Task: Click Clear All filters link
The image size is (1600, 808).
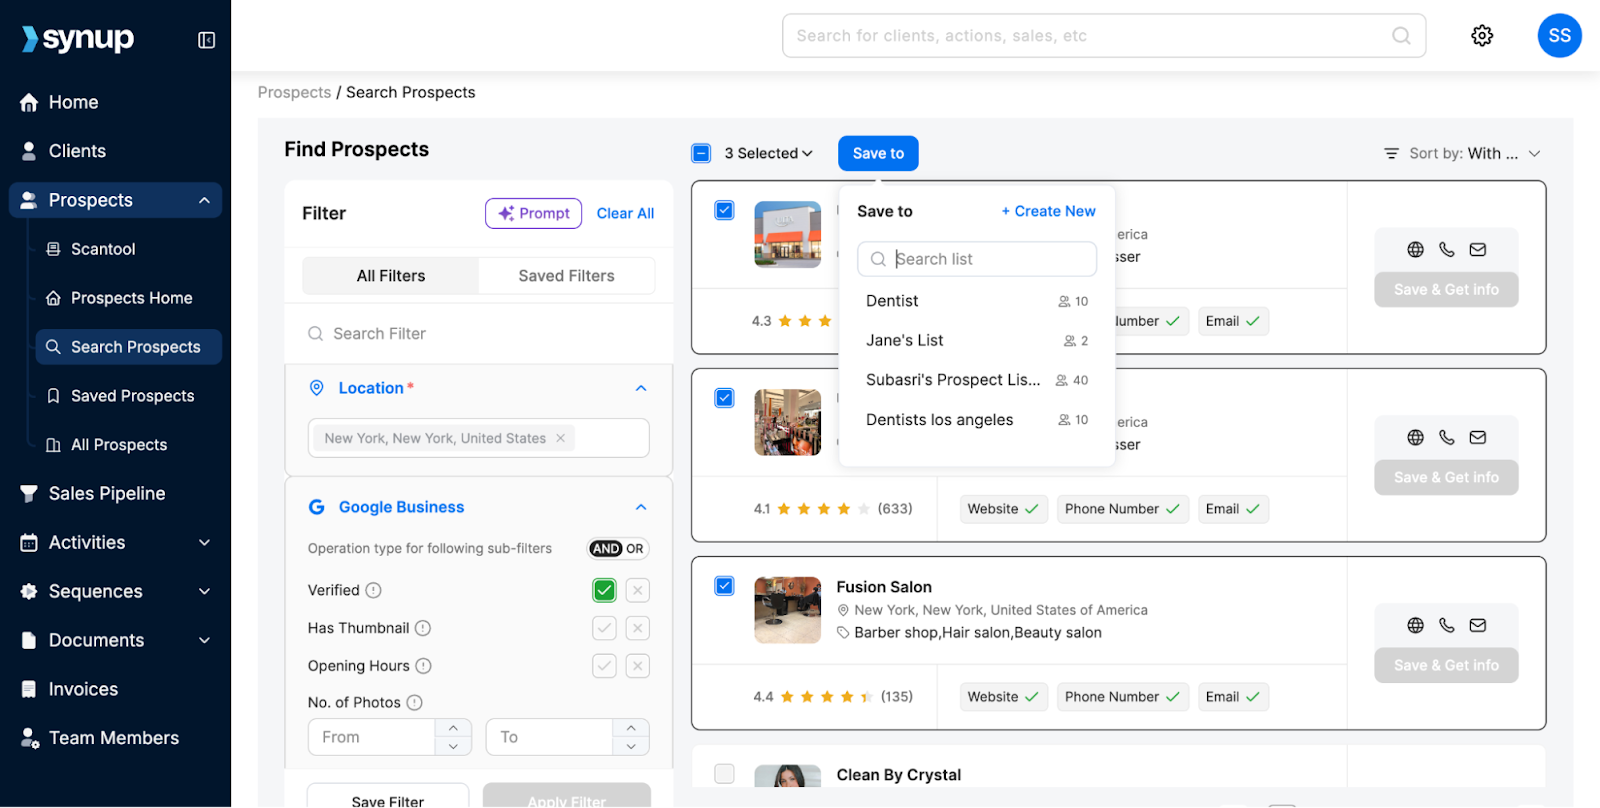Action: (625, 213)
